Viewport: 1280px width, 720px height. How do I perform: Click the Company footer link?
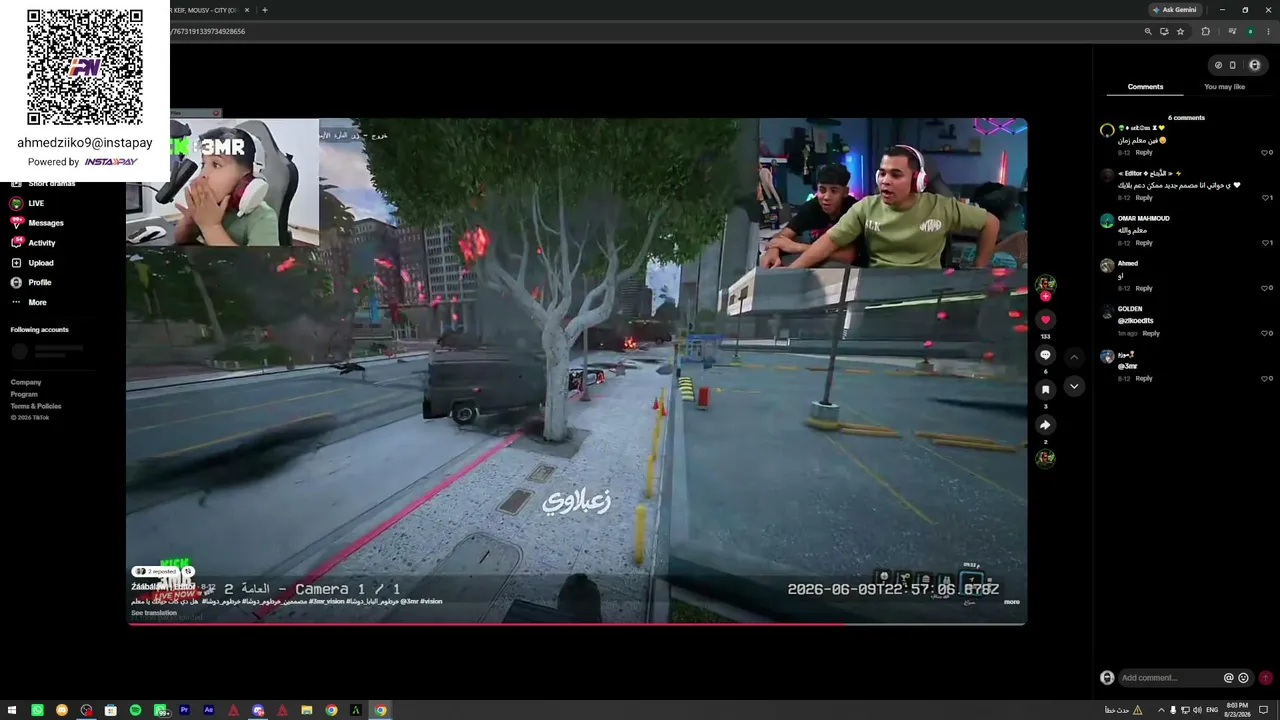tap(26, 382)
